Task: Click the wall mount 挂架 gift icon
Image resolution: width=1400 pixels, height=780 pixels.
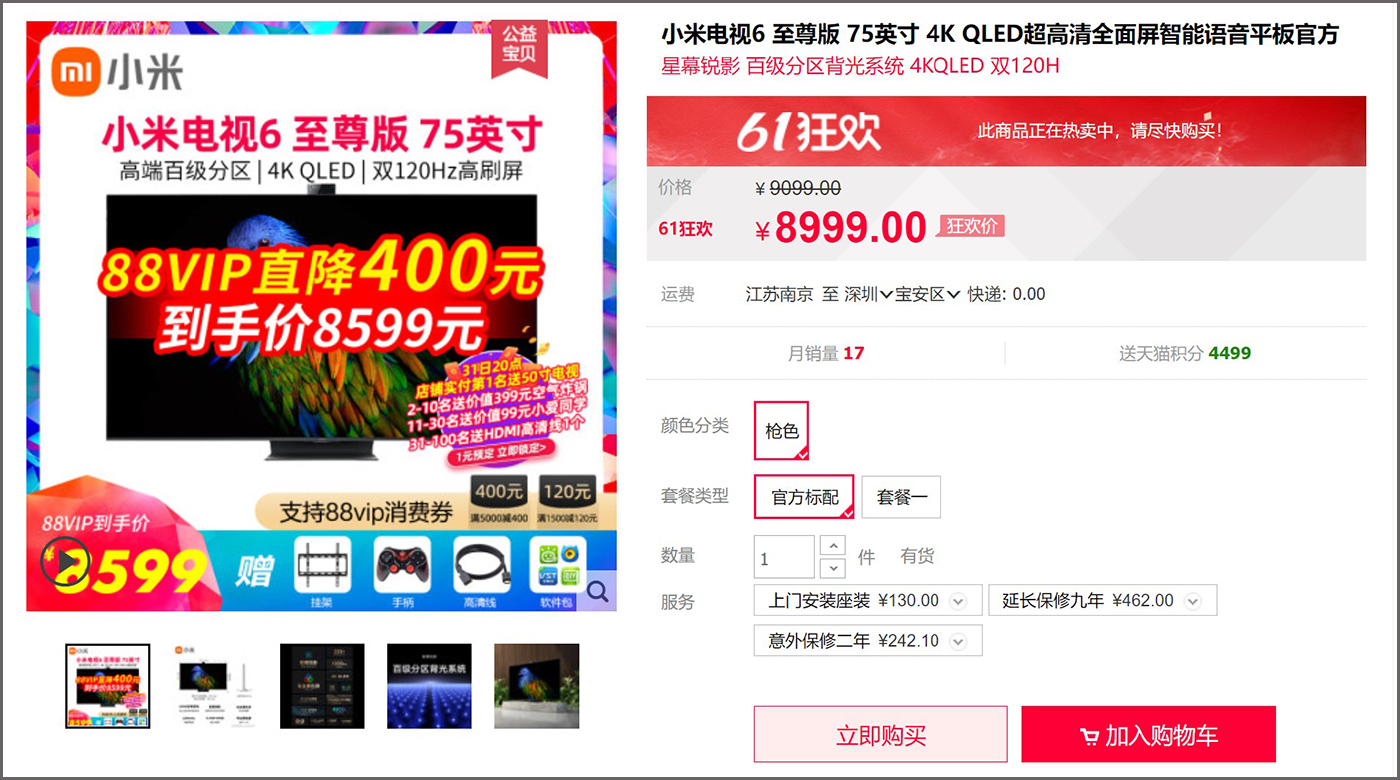Action: click(x=322, y=571)
